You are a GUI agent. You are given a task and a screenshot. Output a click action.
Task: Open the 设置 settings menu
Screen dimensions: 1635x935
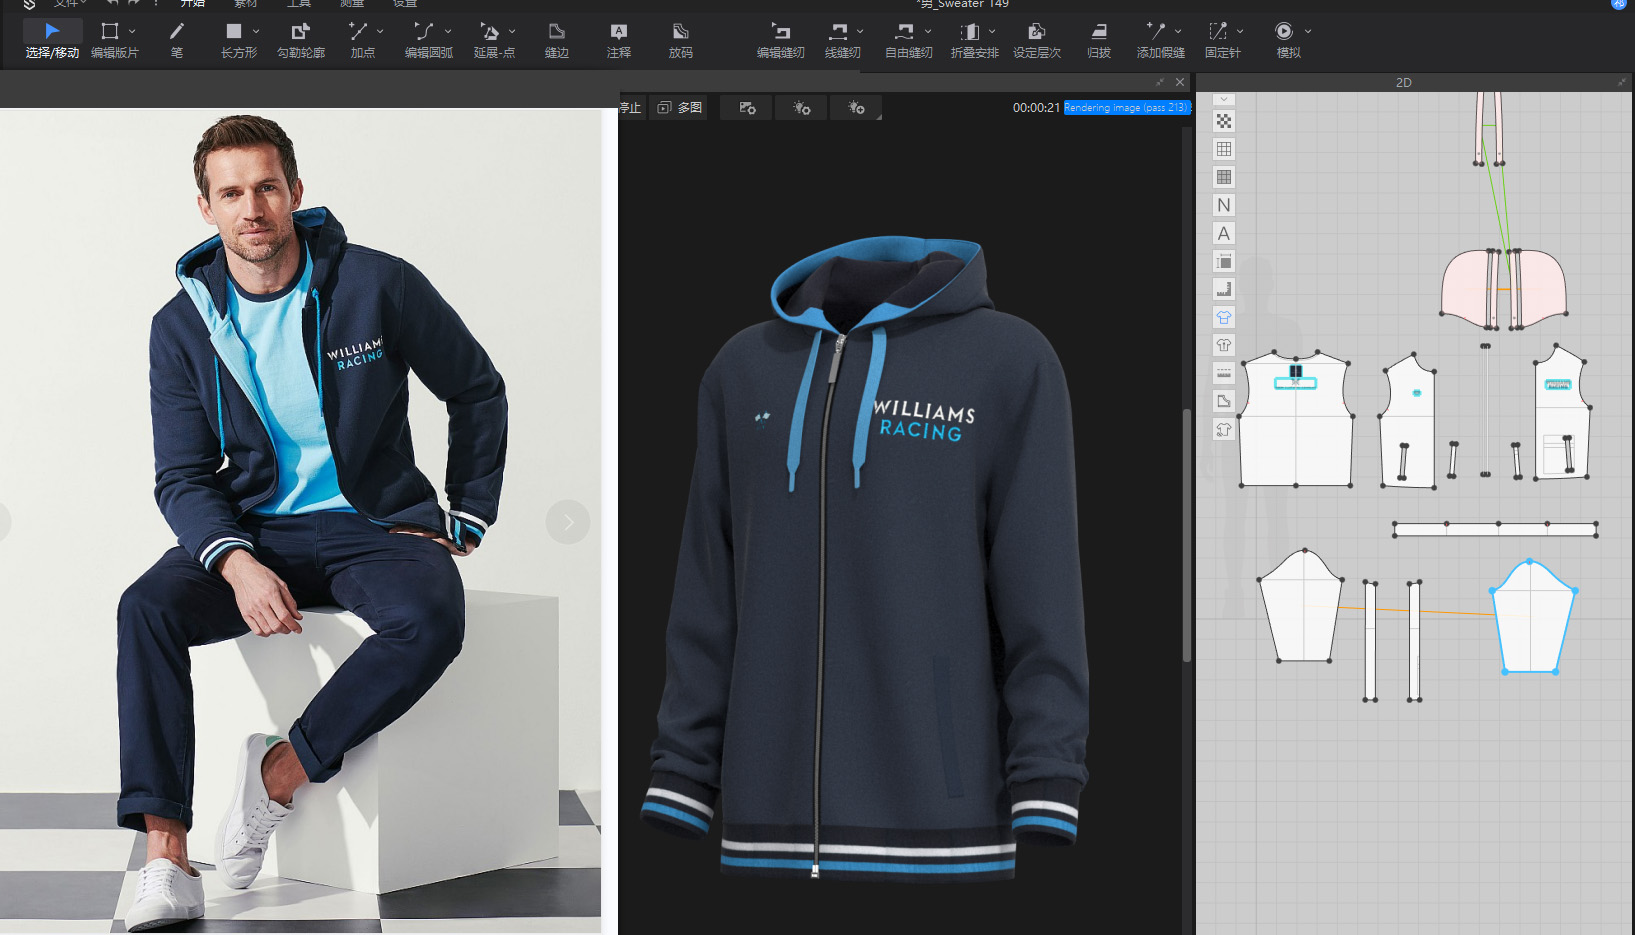point(405,4)
